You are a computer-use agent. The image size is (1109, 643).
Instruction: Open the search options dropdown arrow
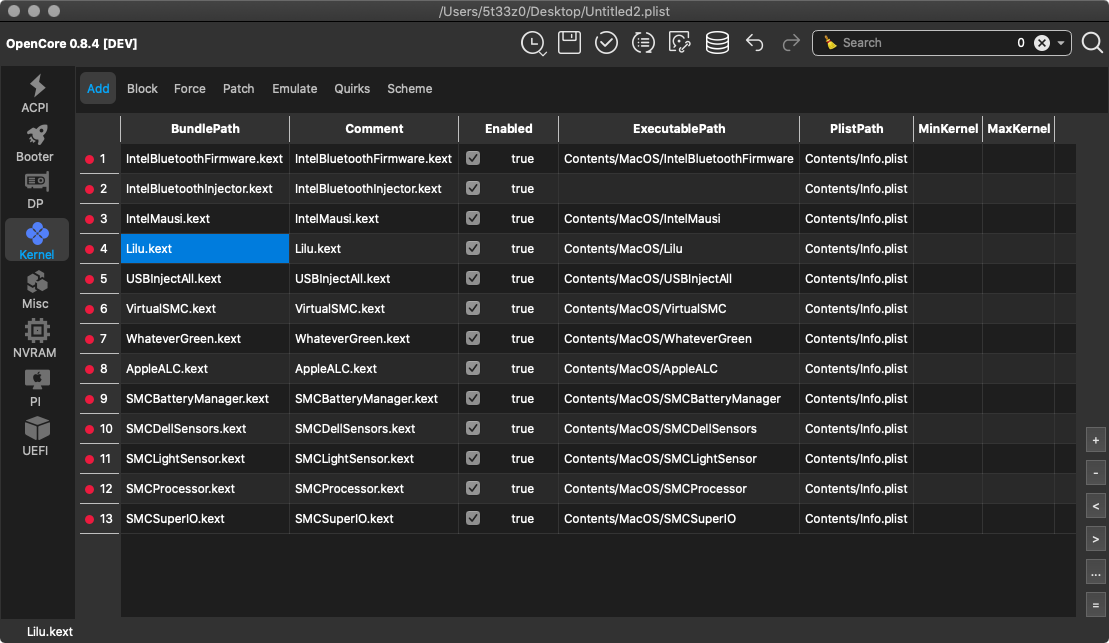tap(1061, 43)
